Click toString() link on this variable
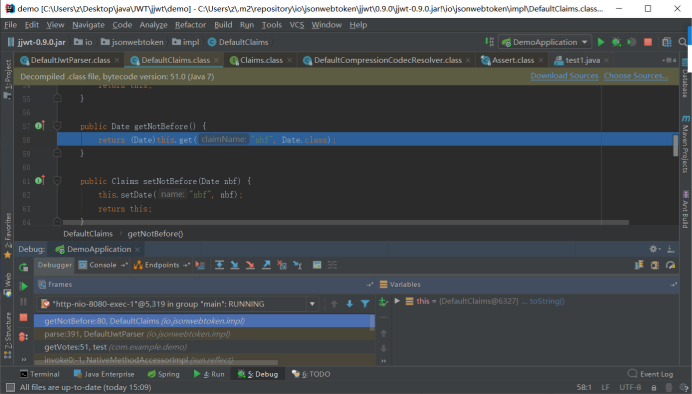The height and width of the screenshot is (394, 692). pyautogui.click(x=547, y=301)
